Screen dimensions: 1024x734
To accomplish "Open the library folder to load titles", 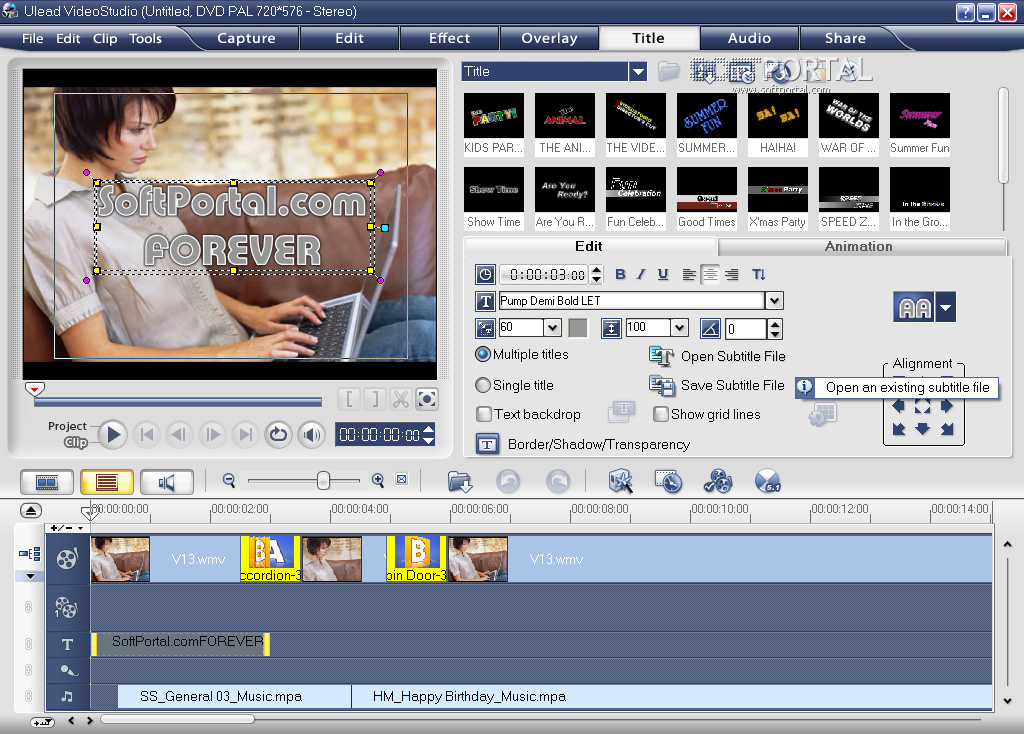I will (669, 71).
